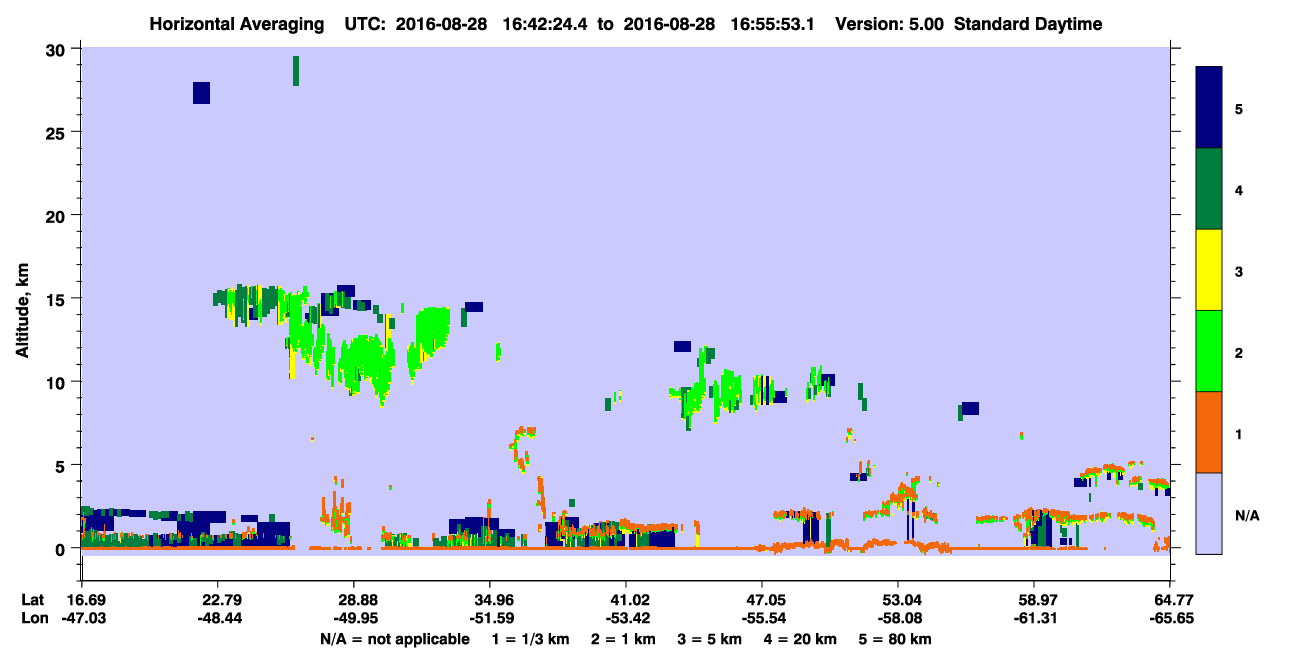
Task: Click legend text 'N/A = not applicable'
Action: pyautogui.click(x=394, y=639)
